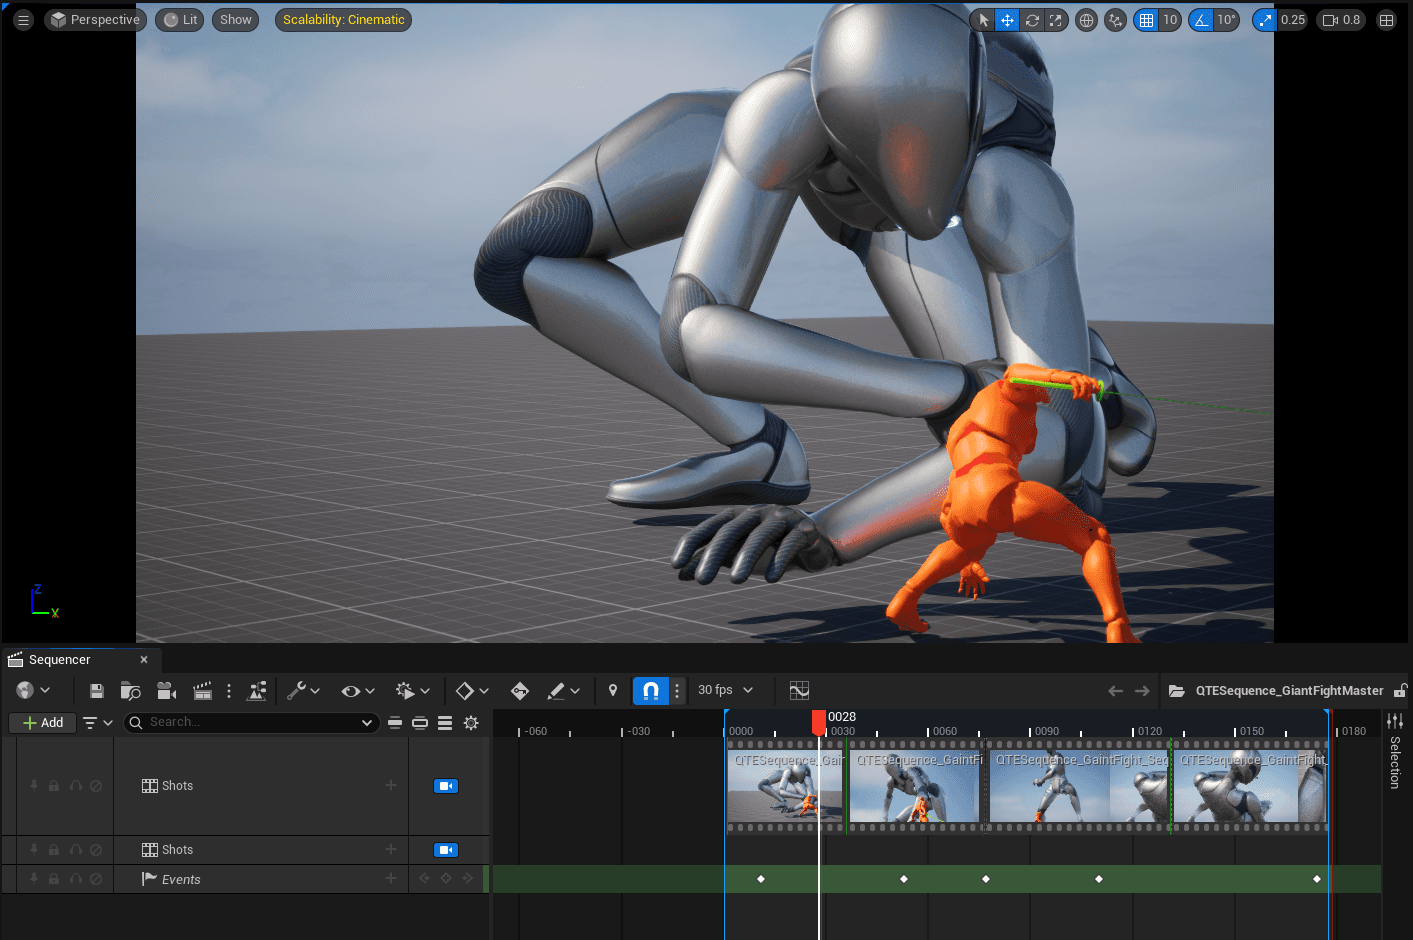
Task: Open the wrench actions dropdown in Sequencer
Action: (303, 691)
